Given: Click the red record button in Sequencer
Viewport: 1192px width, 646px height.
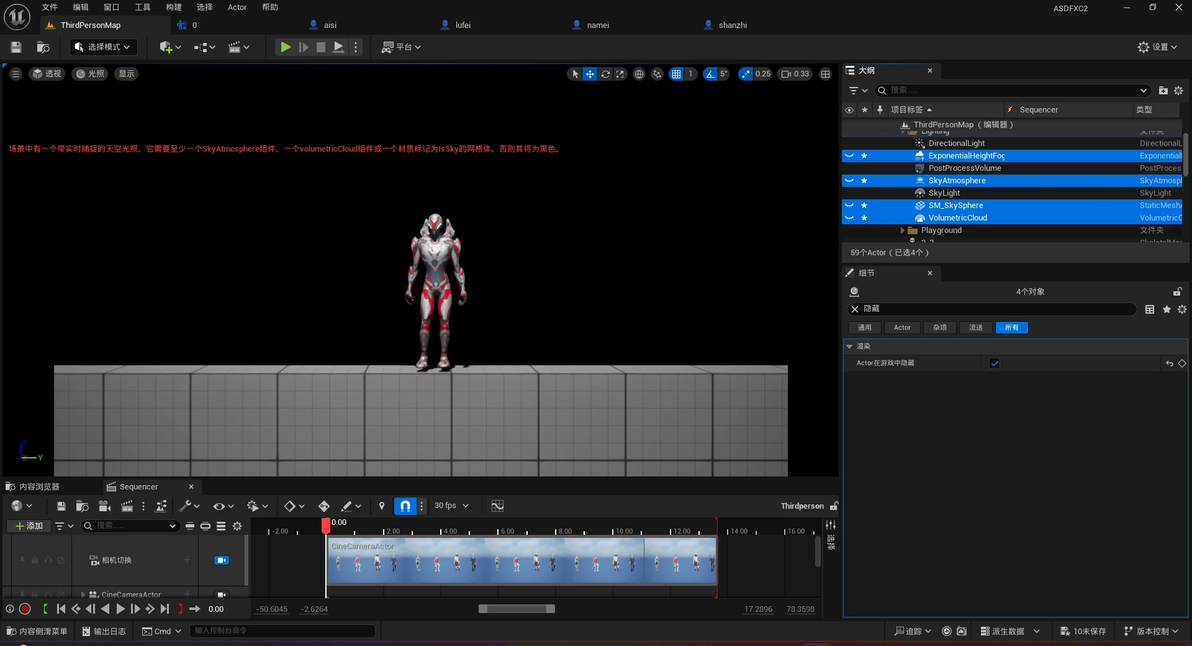Looking at the screenshot, I should 25,609.
